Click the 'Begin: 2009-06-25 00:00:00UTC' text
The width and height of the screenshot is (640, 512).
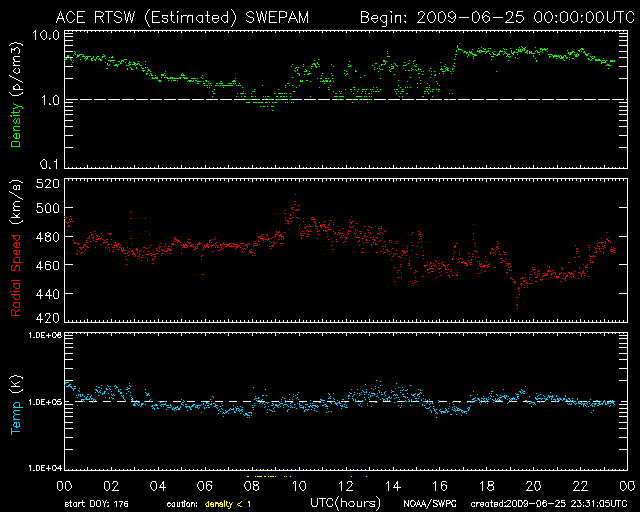[498, 18]
